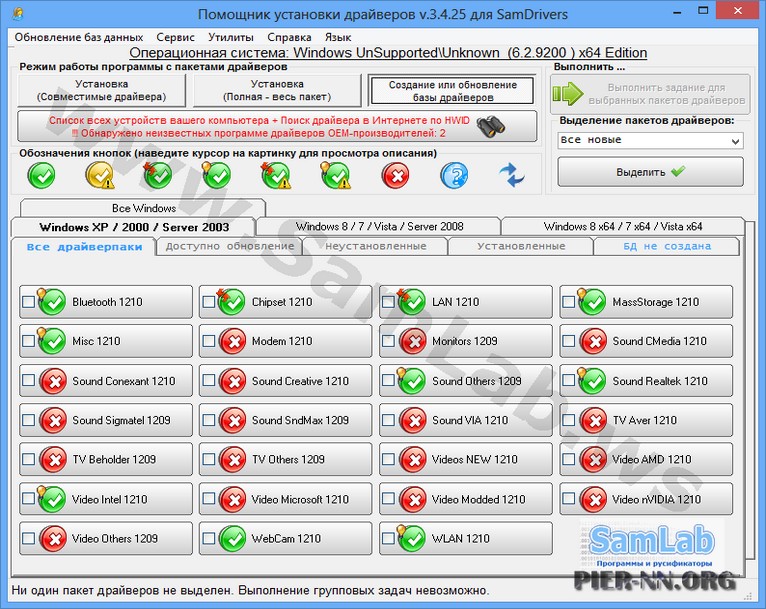Click the 'Выделить' button

click(650, 172)
